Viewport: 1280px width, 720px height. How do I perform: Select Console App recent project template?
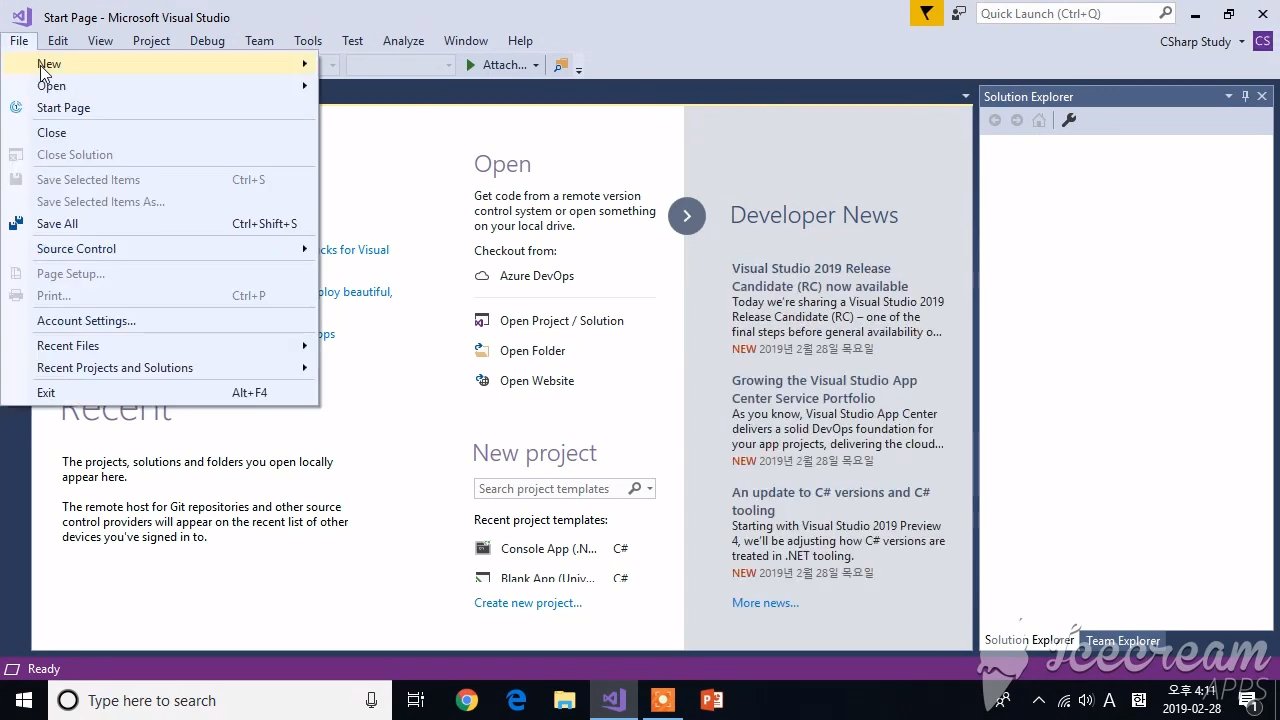click(x=551, y=549)
